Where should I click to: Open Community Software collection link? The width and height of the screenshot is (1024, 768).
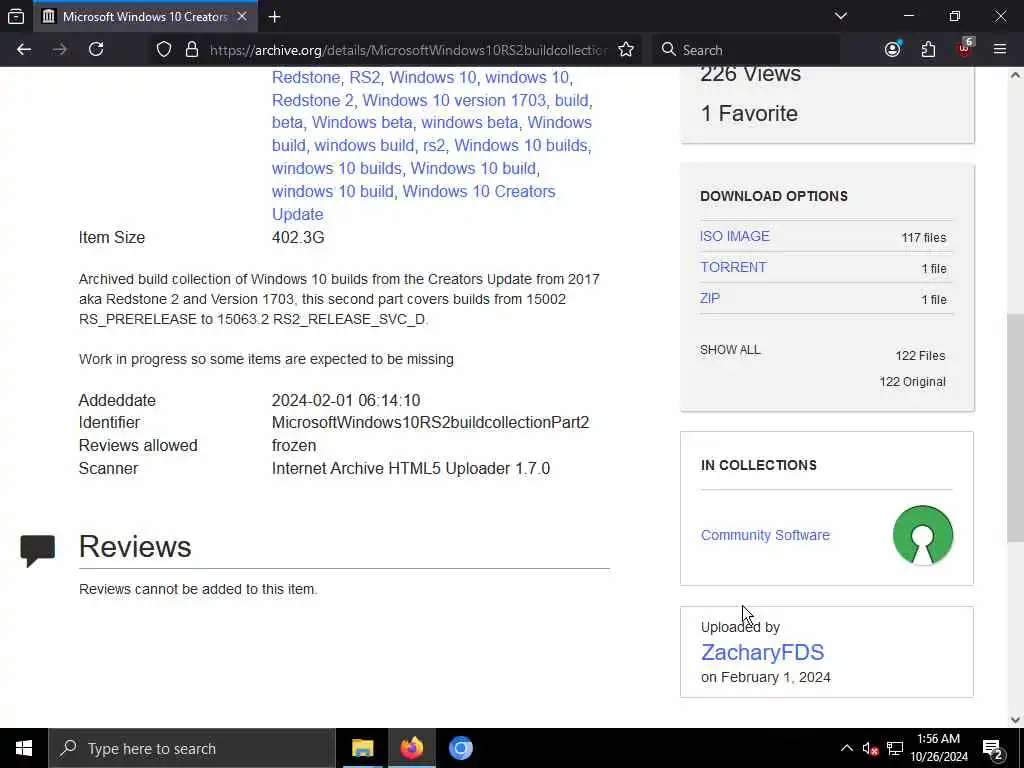(x=765, y=535)
